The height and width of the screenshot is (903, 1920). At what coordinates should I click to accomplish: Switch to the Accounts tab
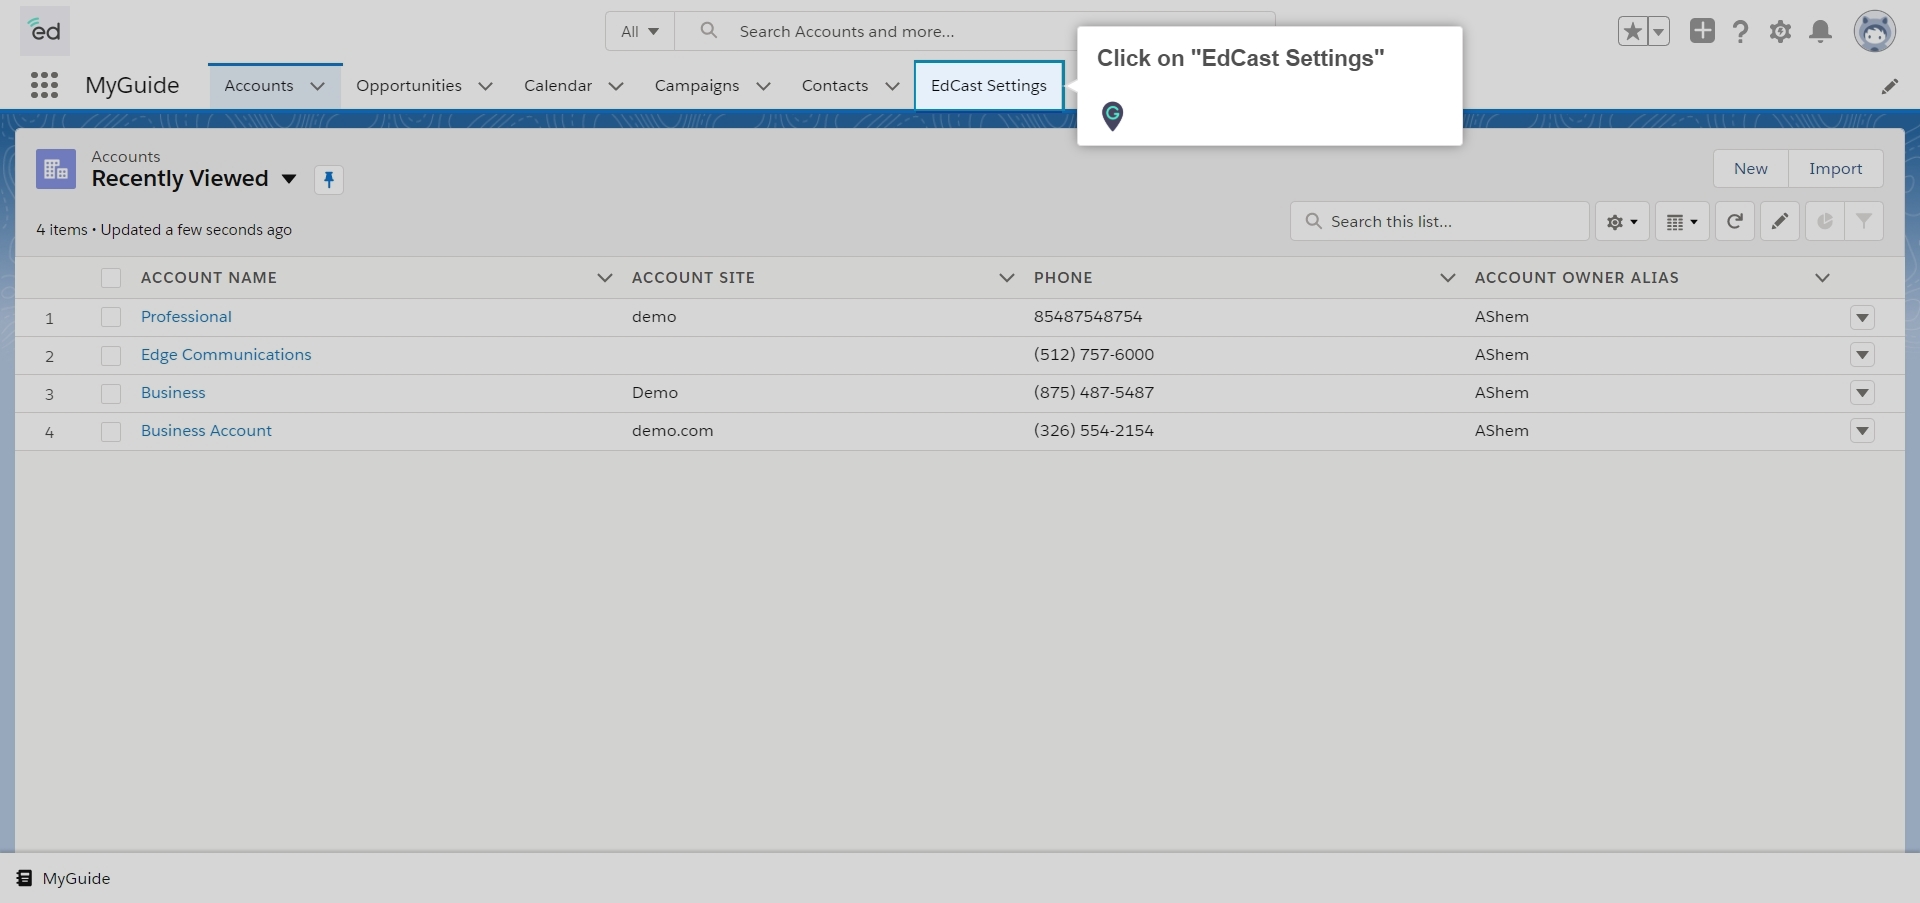click(x=259, y=86)
